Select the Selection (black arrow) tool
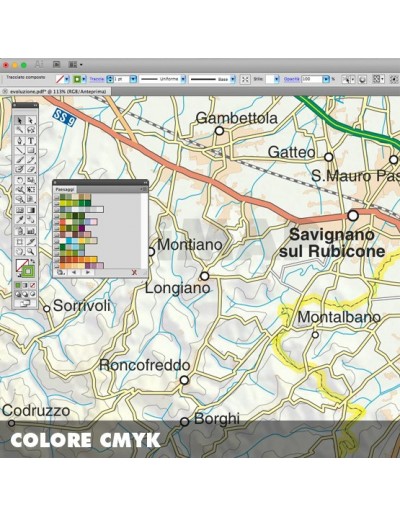 [20, 121]
